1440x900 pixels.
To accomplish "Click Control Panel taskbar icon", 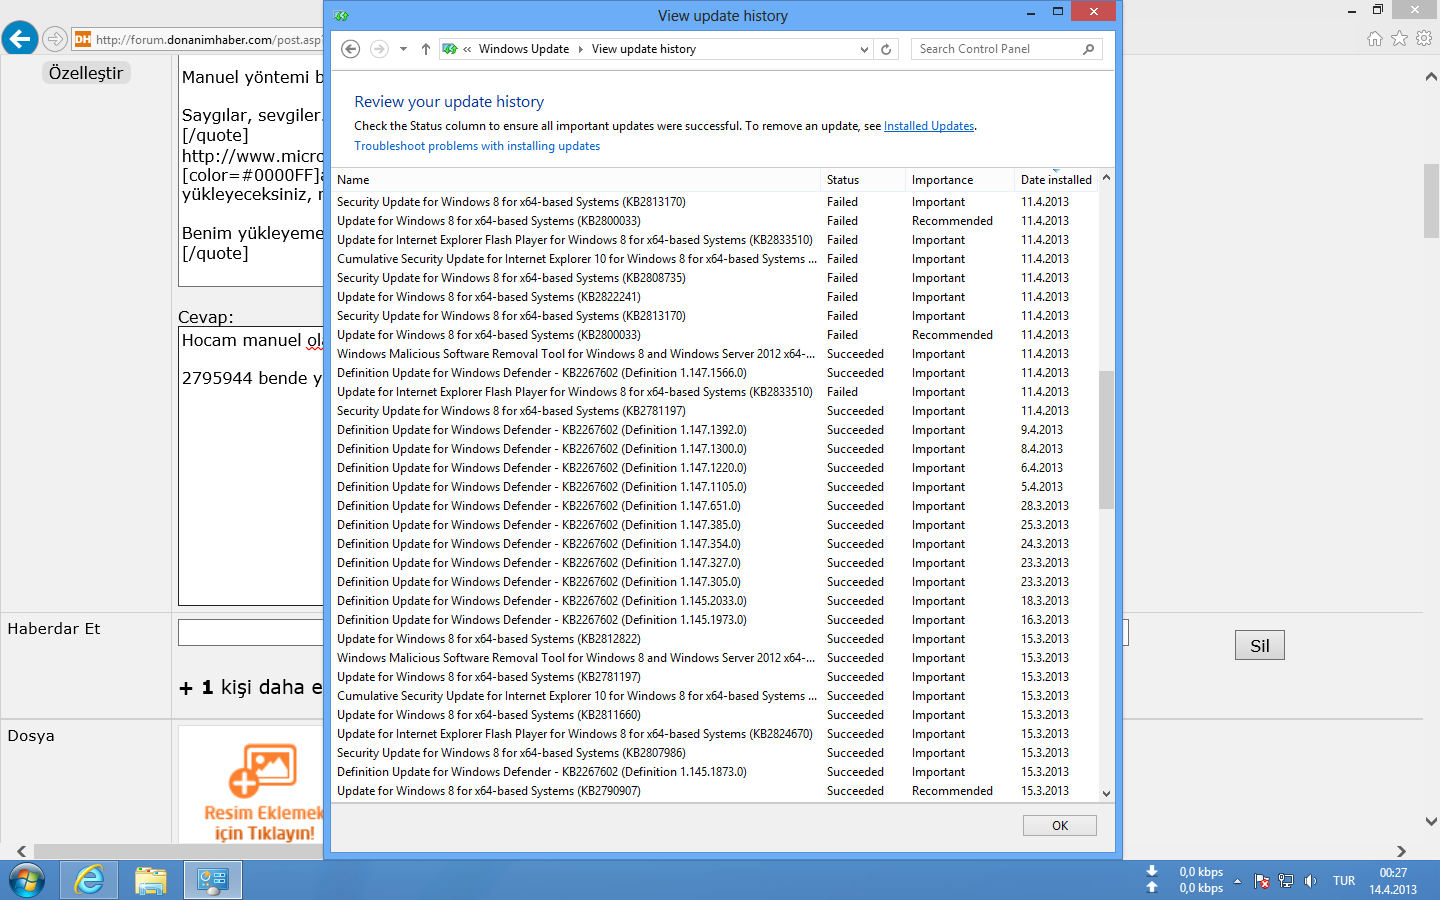I will [213, 881].
